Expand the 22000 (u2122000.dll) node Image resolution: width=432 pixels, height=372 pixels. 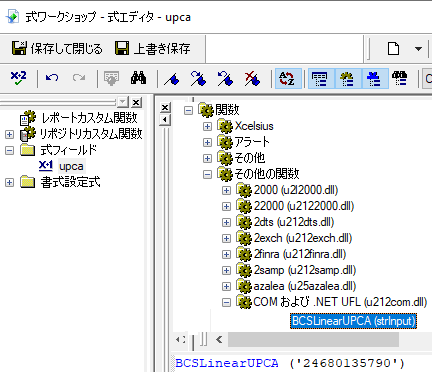click(226, 206)
